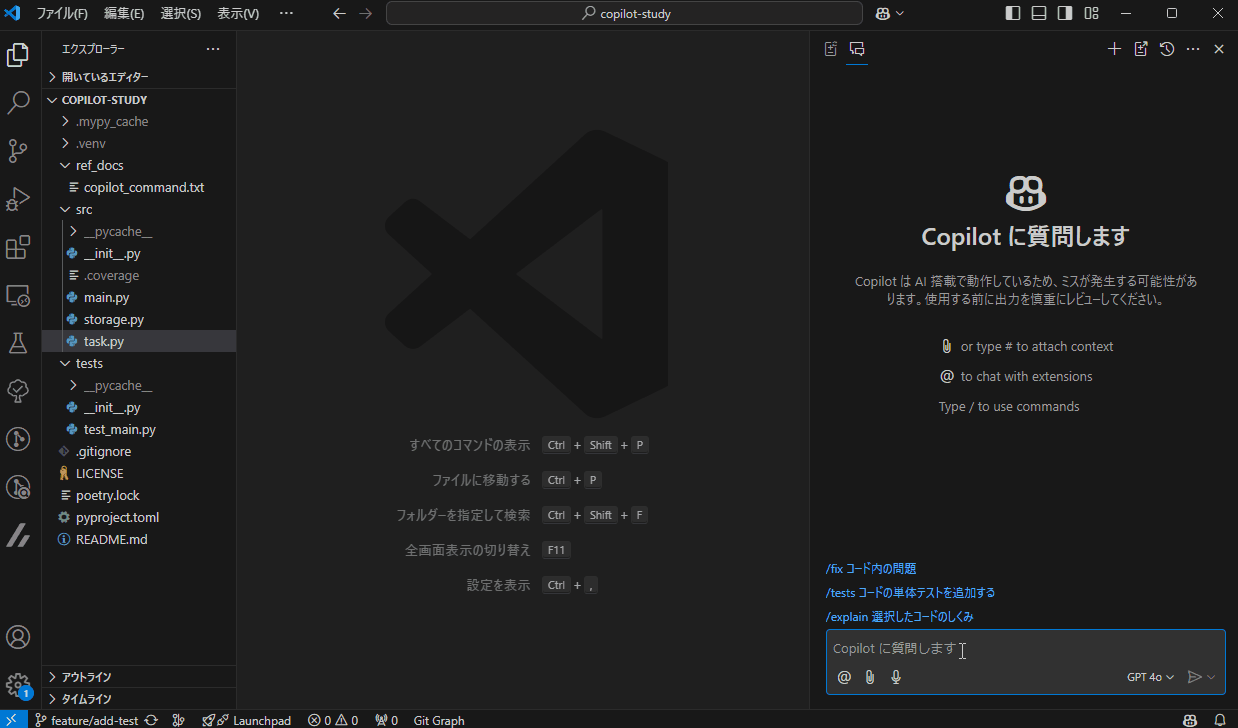Open the ファイル(F) menu
1238x728 pixels.
[62, 14]
